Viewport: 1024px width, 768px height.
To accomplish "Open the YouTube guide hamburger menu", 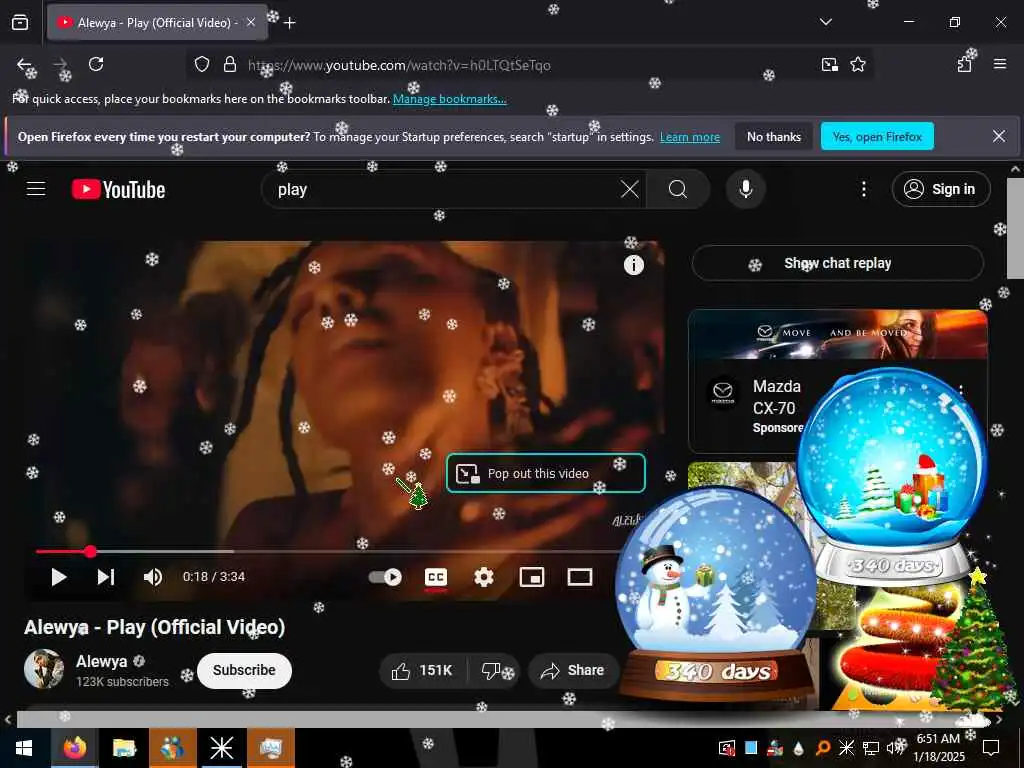I will [36, 189].
